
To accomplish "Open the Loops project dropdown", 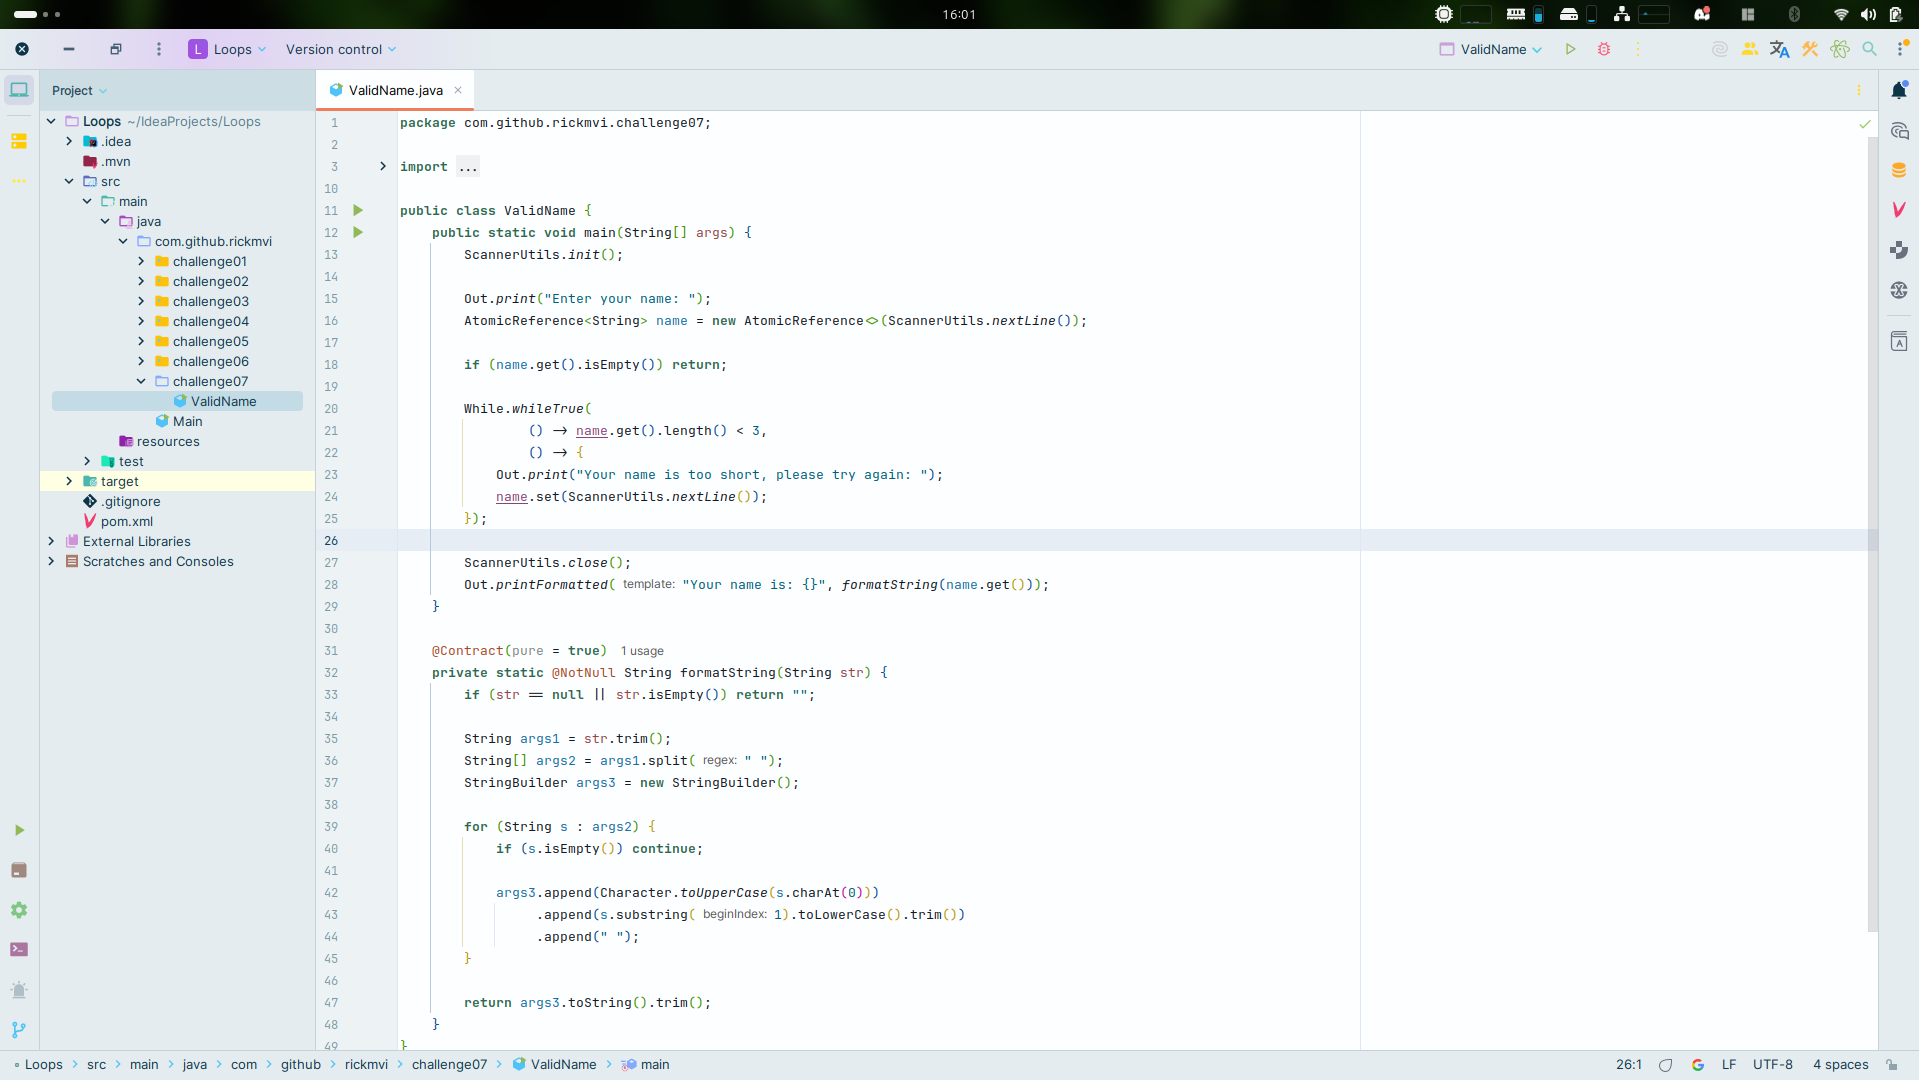I will 227,49.
